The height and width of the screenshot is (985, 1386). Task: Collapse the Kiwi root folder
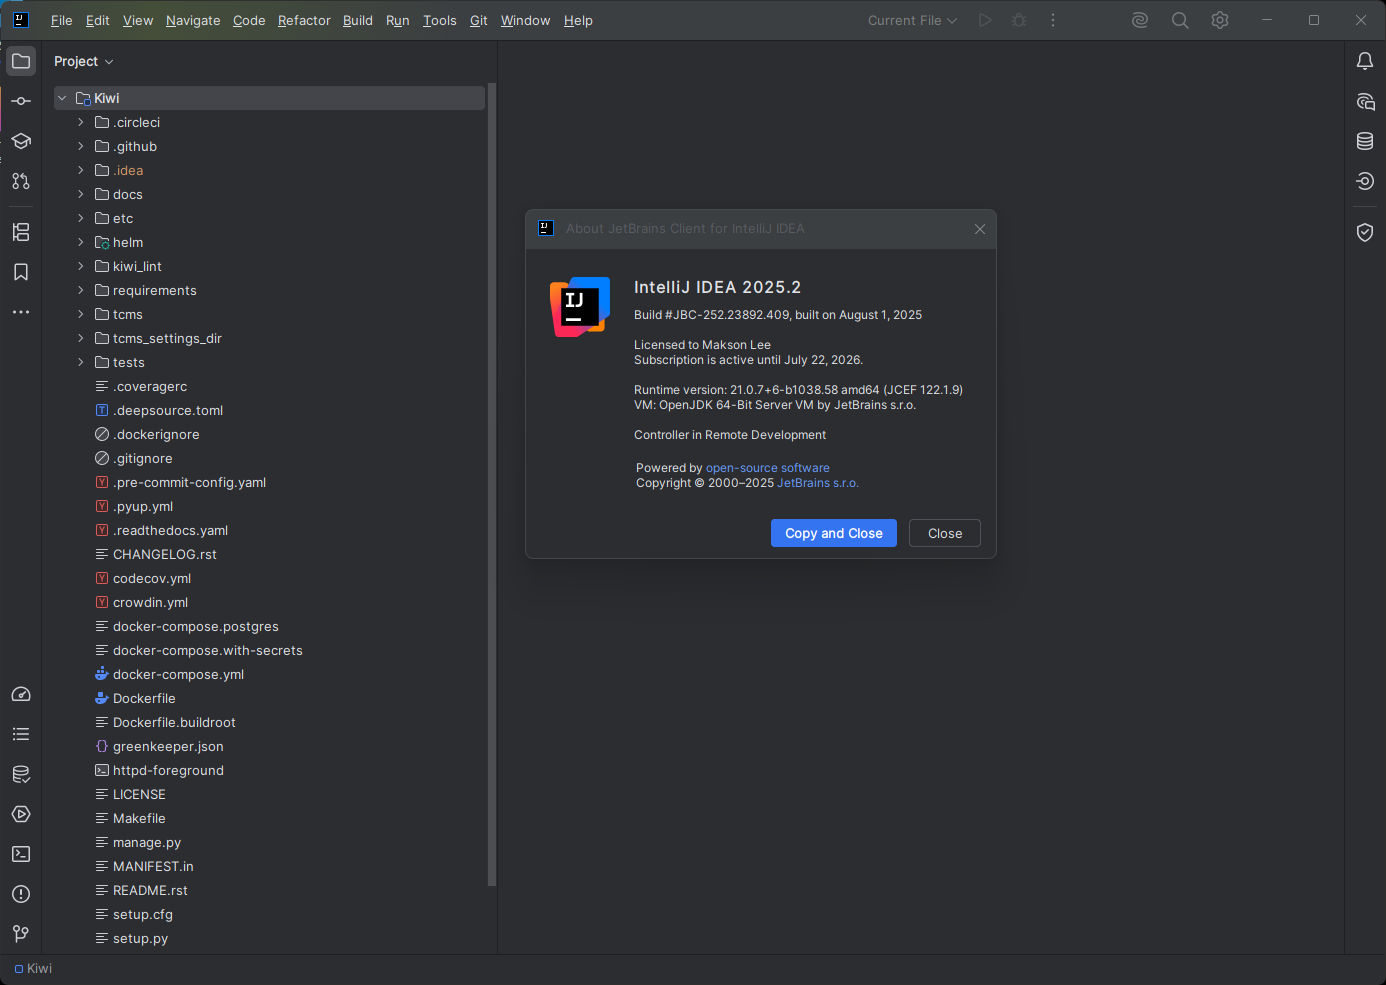tap(62, 98)
